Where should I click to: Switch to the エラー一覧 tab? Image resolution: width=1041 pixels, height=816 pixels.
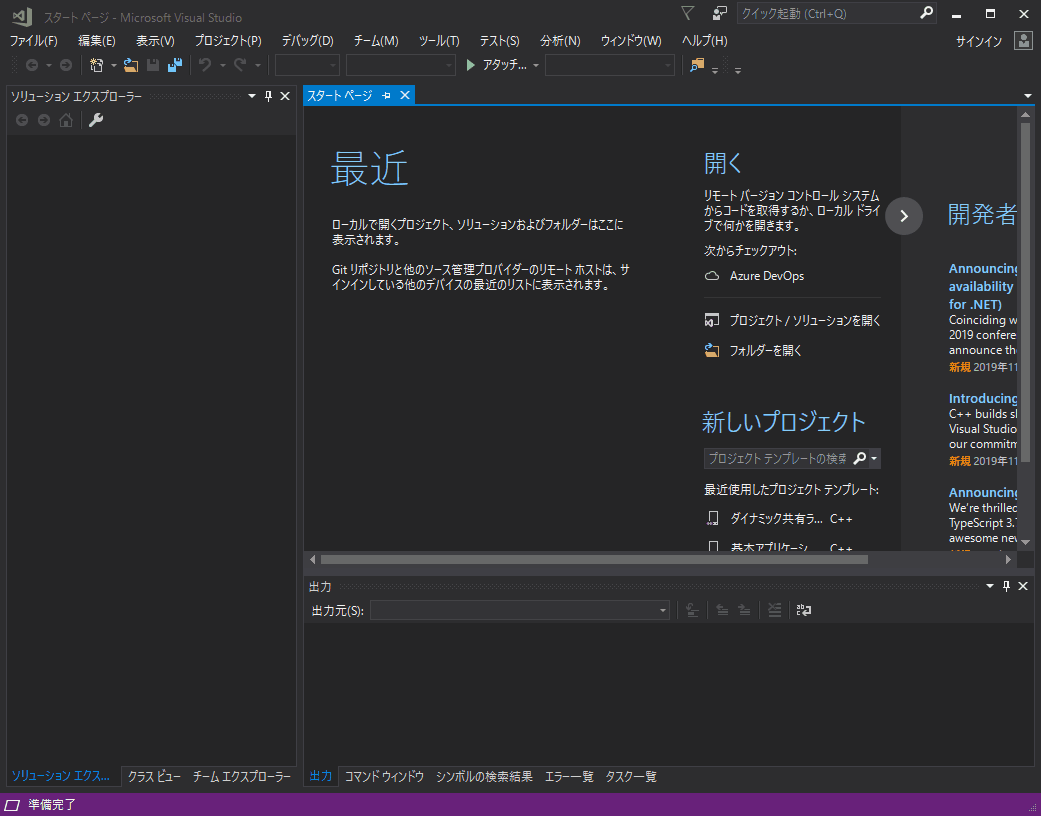[569, 776]
